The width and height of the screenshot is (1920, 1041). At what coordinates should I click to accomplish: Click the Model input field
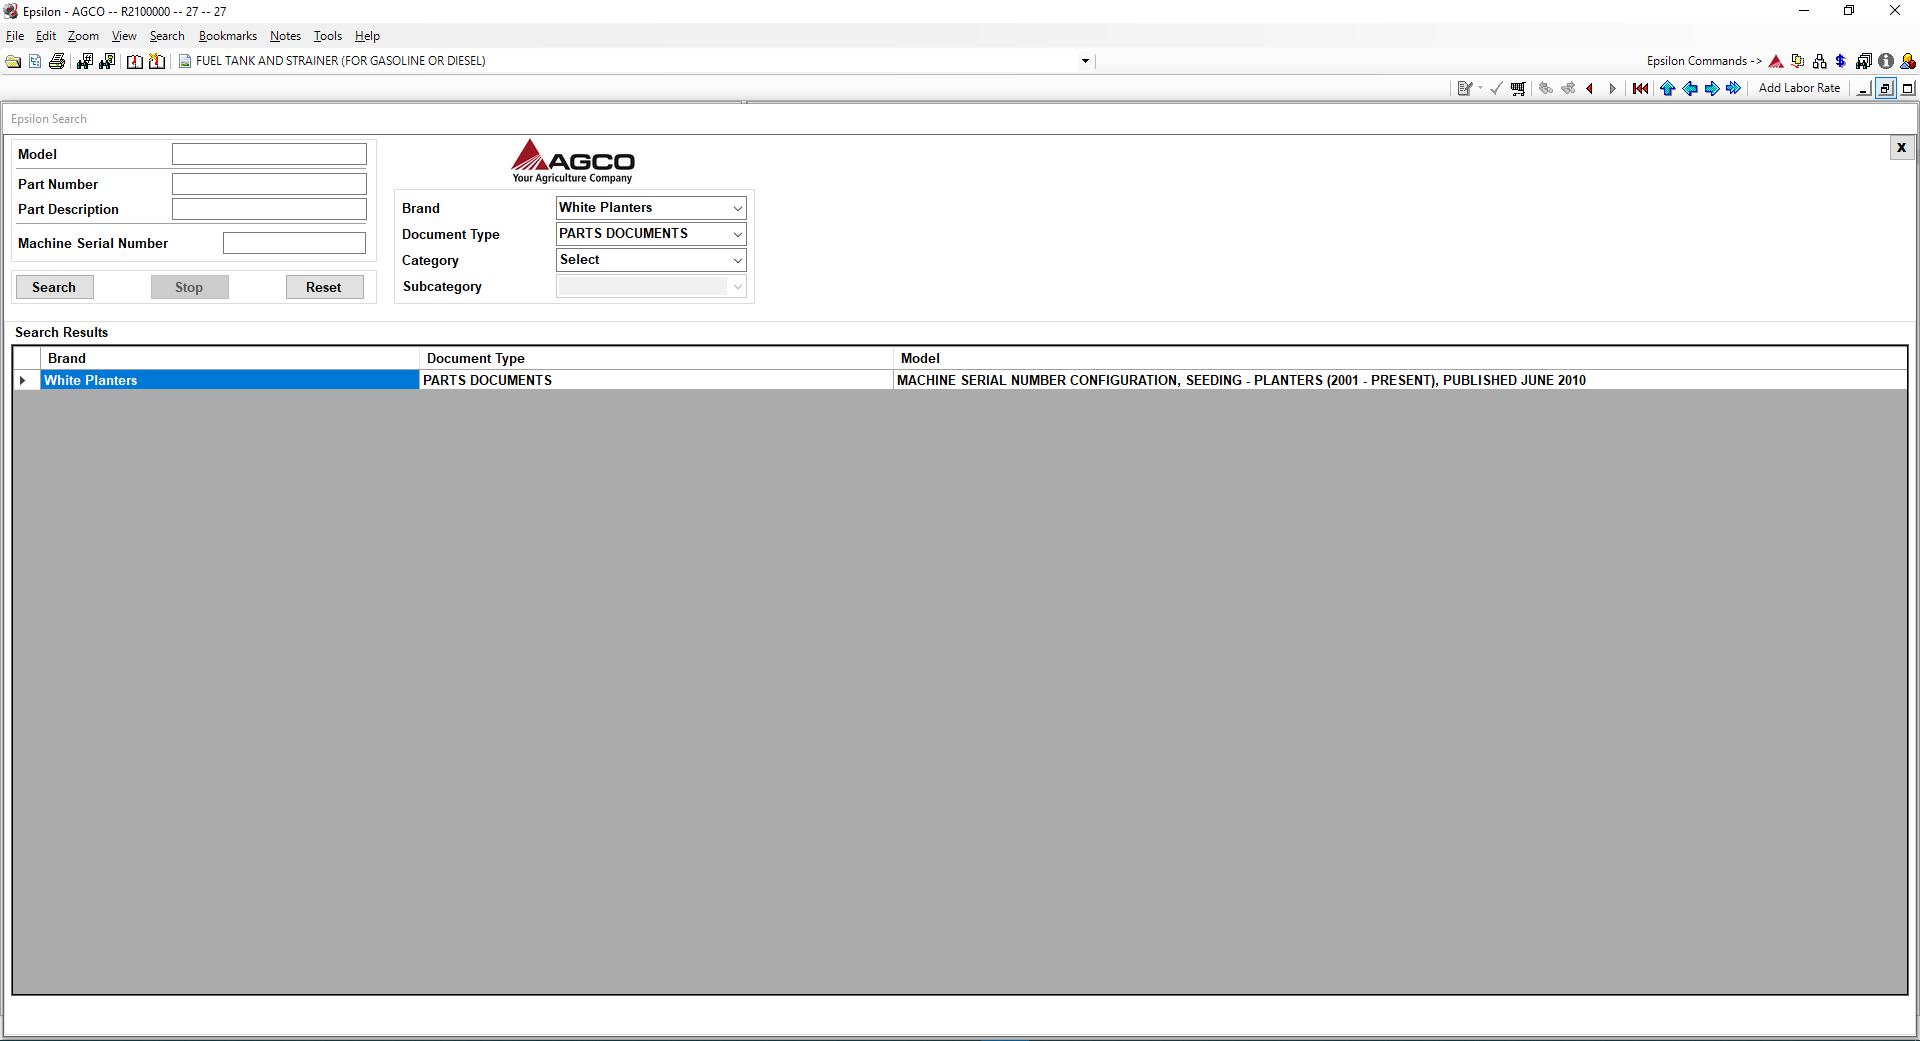click(x=269, y=154)
